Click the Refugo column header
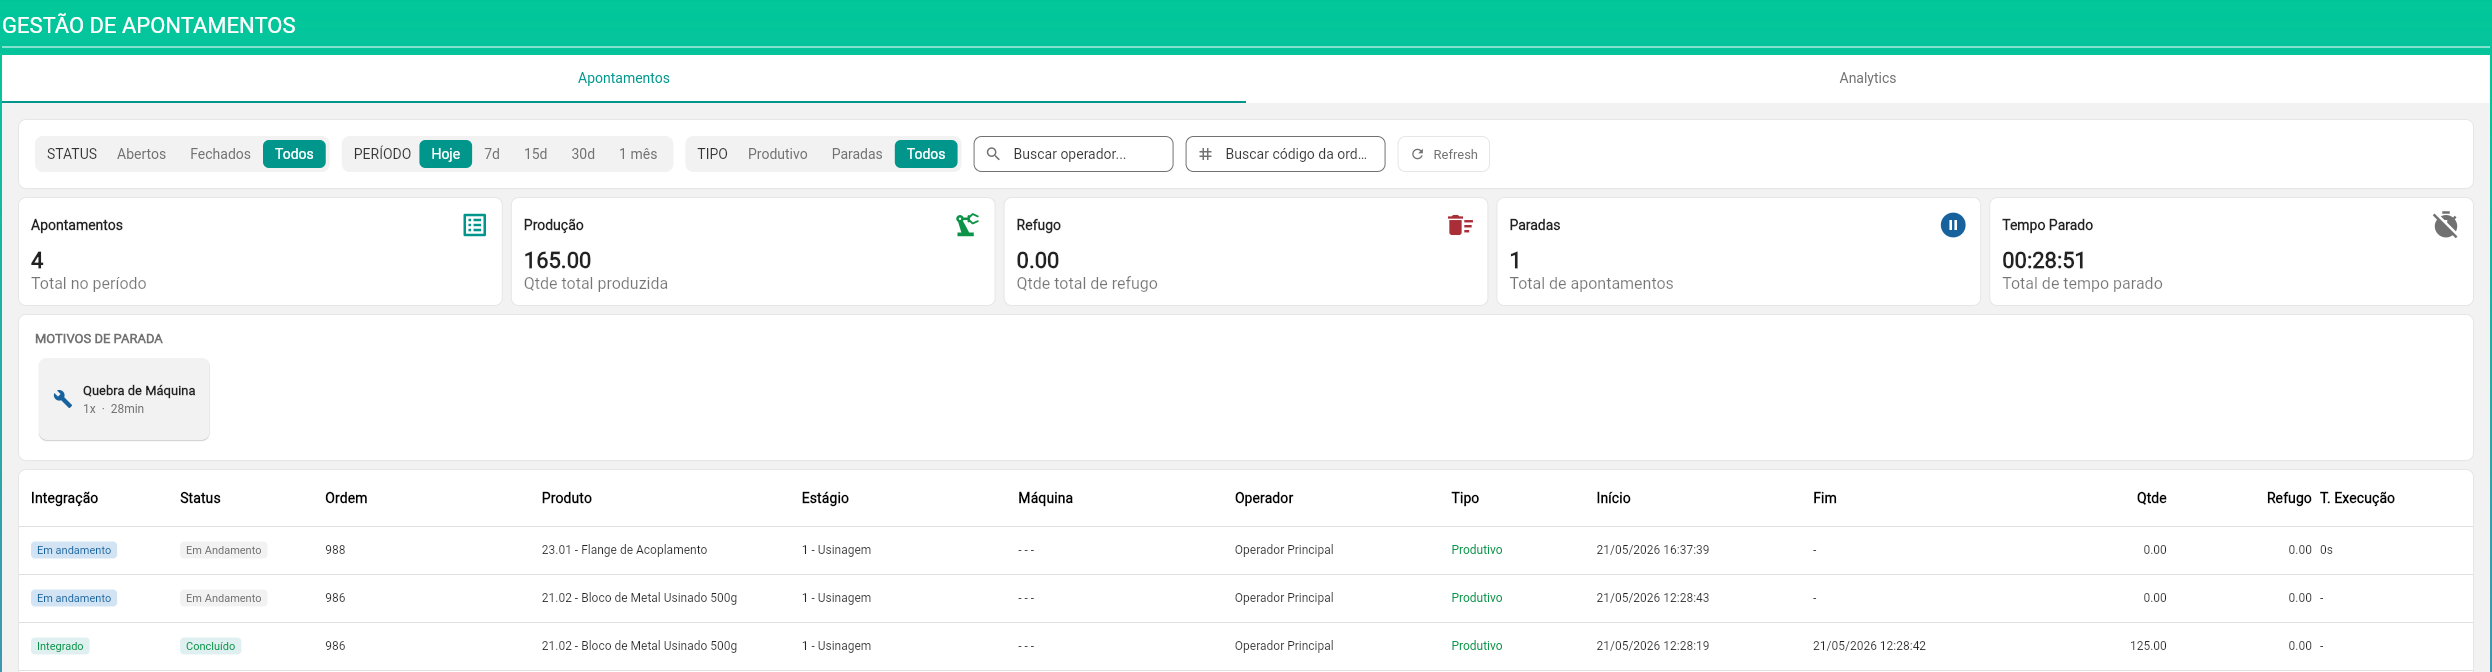Viewport: 2492px width, 672px height. pos(2289,498)
